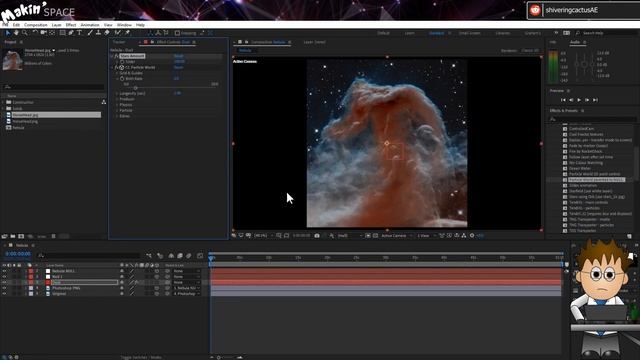Toggle Draft 3D in timeline
The width and height of the screenshot is (640, 360).
[x=160, y=256]
